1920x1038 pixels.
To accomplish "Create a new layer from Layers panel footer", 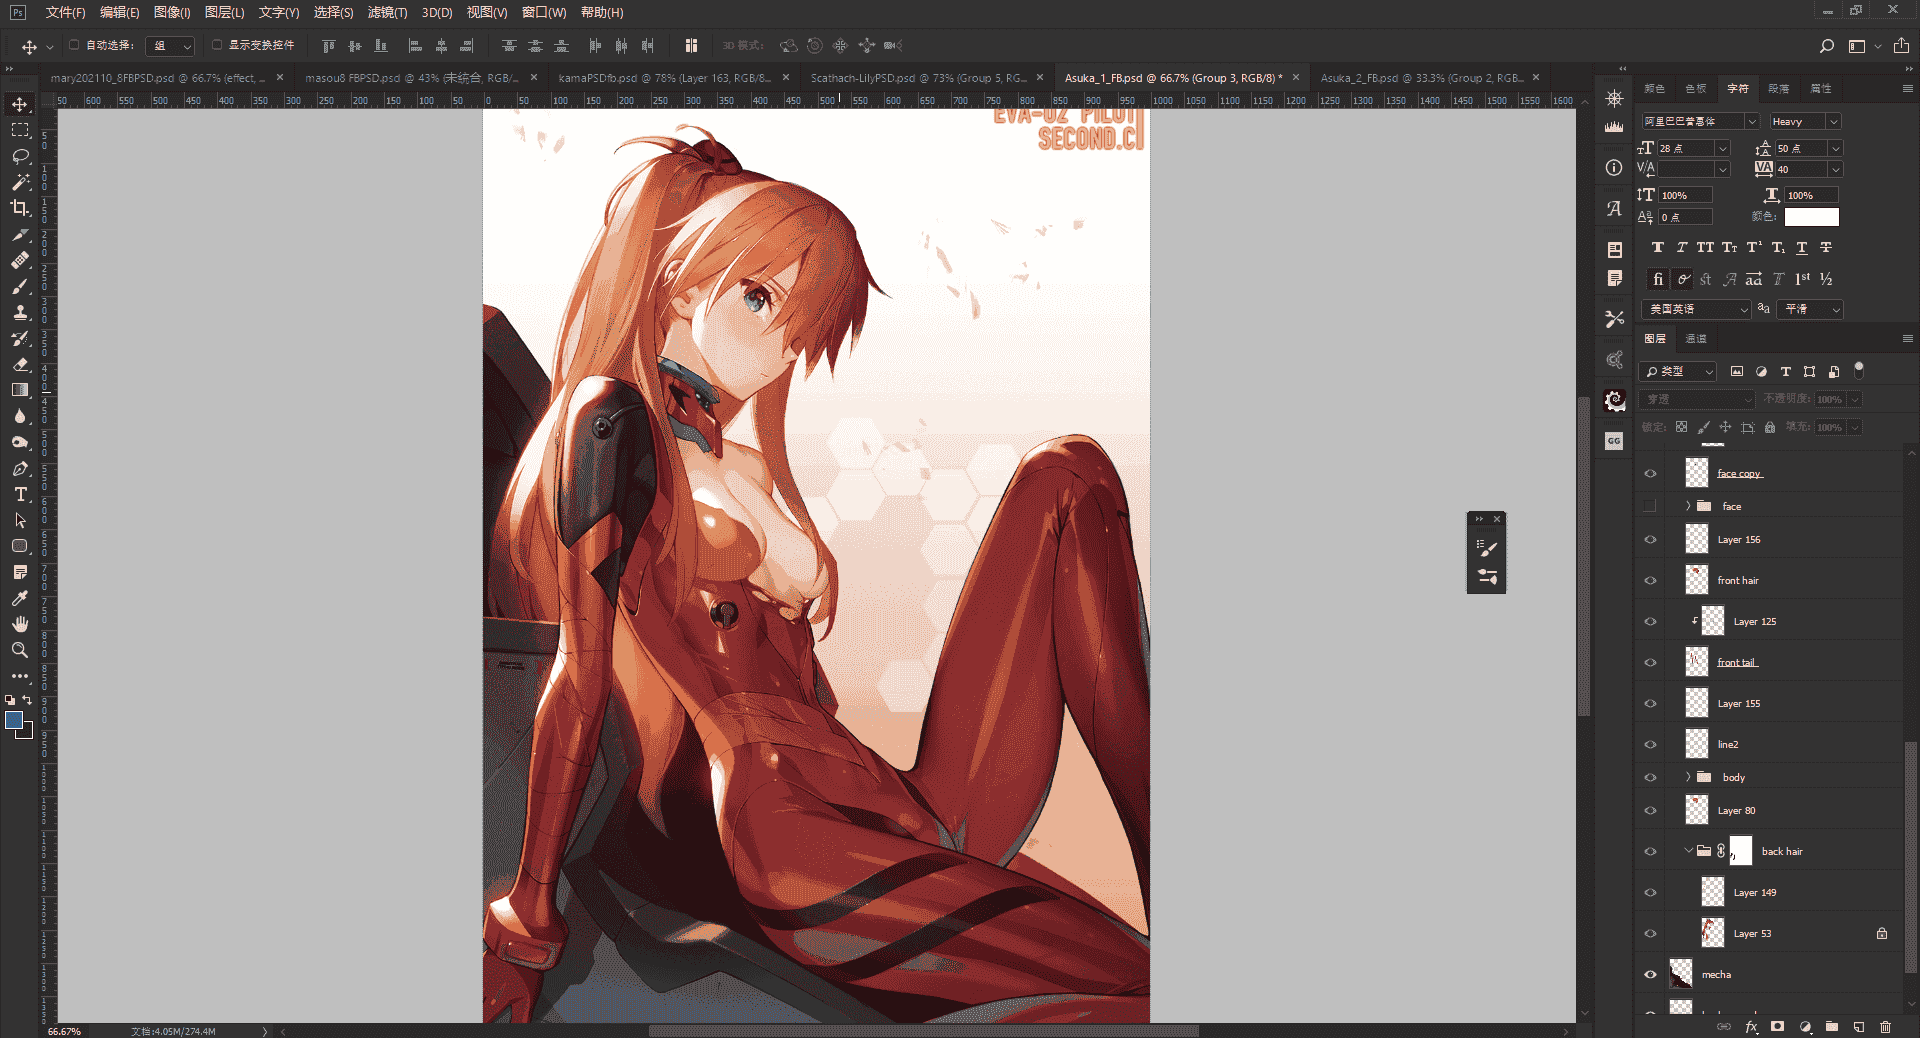I will 1859,1027.
